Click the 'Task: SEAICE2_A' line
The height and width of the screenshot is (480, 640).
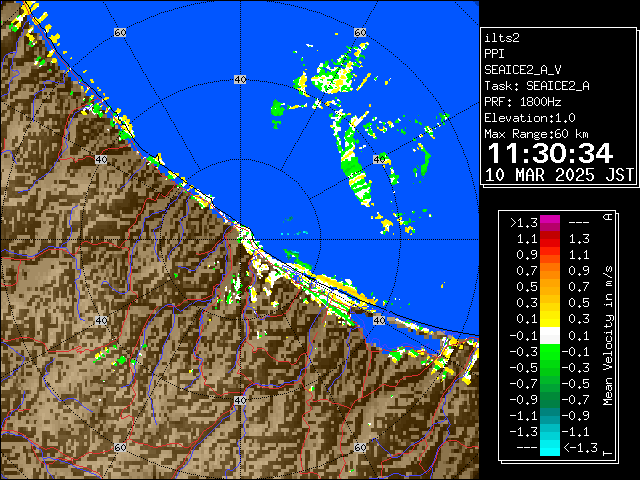pyautogui.click(x=537, y=86)
